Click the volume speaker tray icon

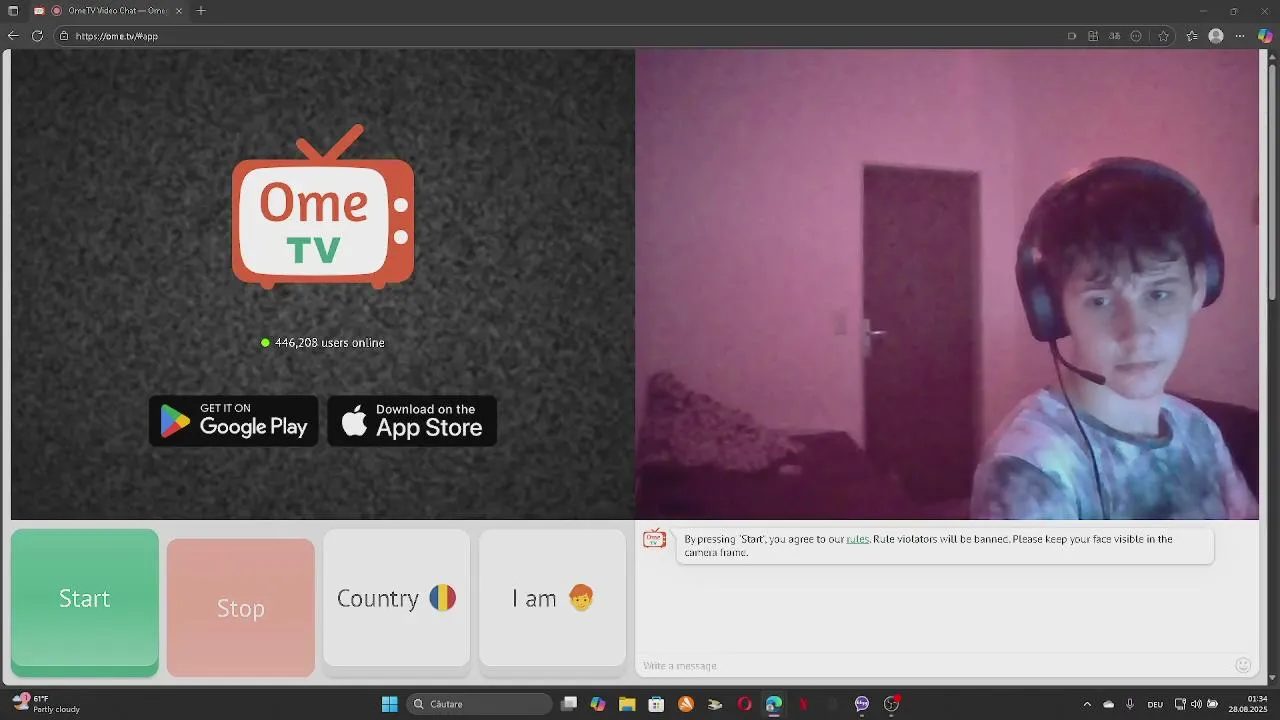(1196, 704)
